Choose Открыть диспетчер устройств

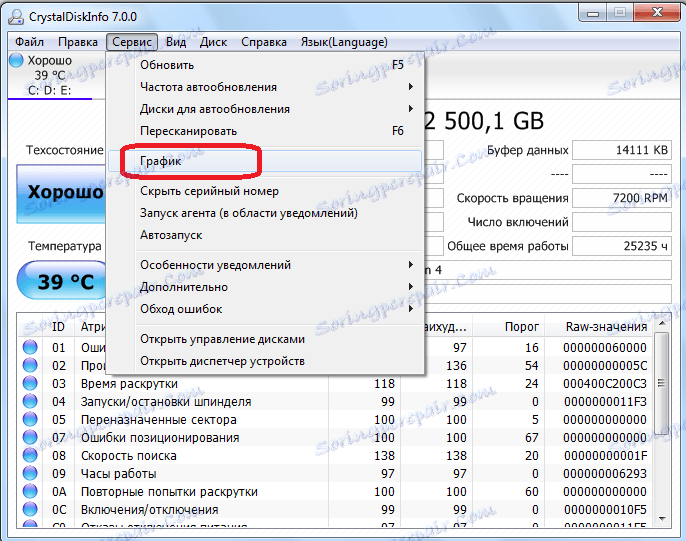(265, 361)
